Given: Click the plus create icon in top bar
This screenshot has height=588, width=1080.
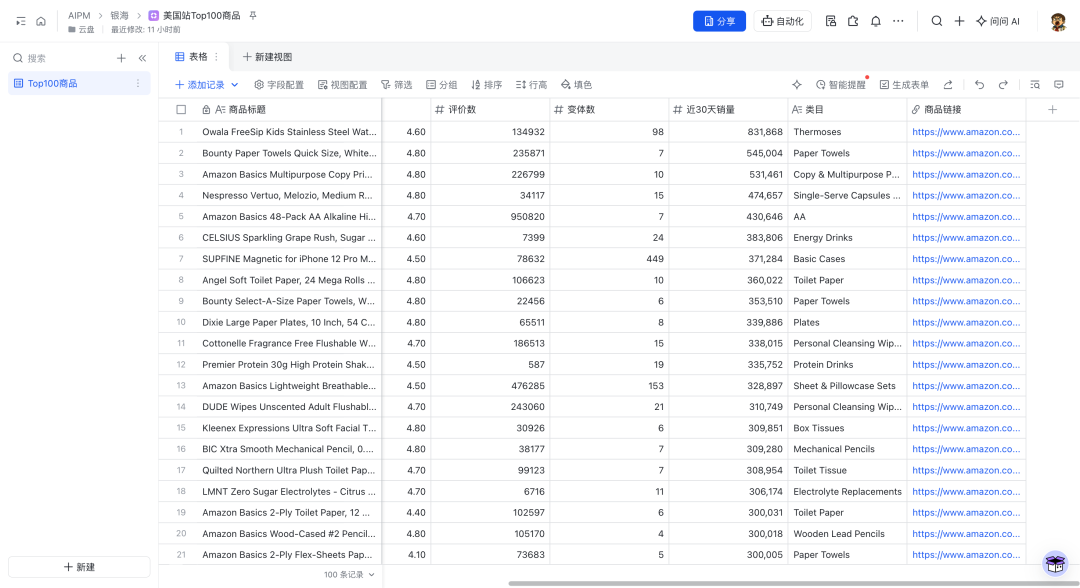Looking at the screenshot, I should (959, 21).
